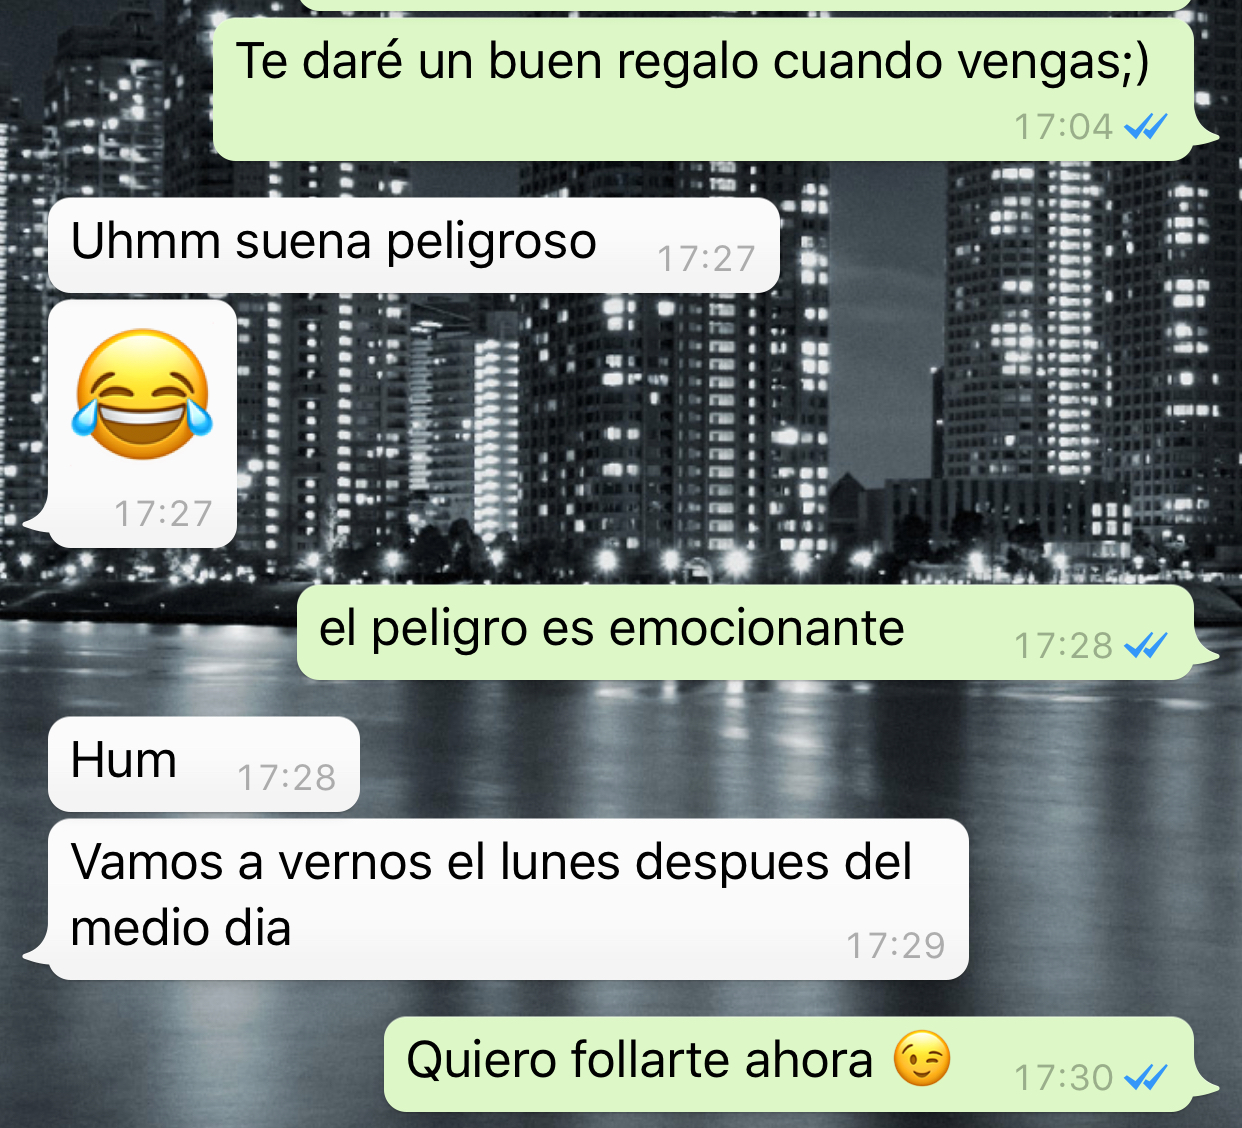This screenshot has width=1242, height=1128.
Task: Tap the winking face emoji in last message
Action: coord(922,1060)
